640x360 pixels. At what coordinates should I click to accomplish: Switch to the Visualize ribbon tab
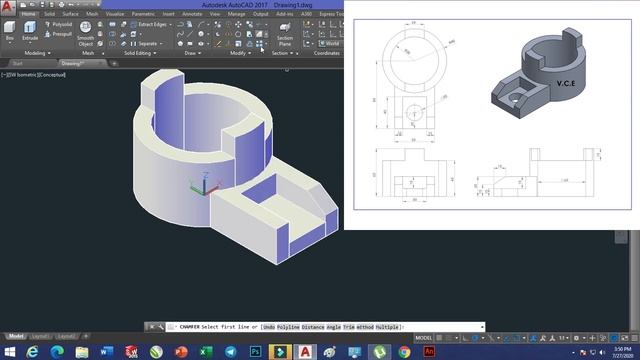pyautogui.click(x=115, y=14)
